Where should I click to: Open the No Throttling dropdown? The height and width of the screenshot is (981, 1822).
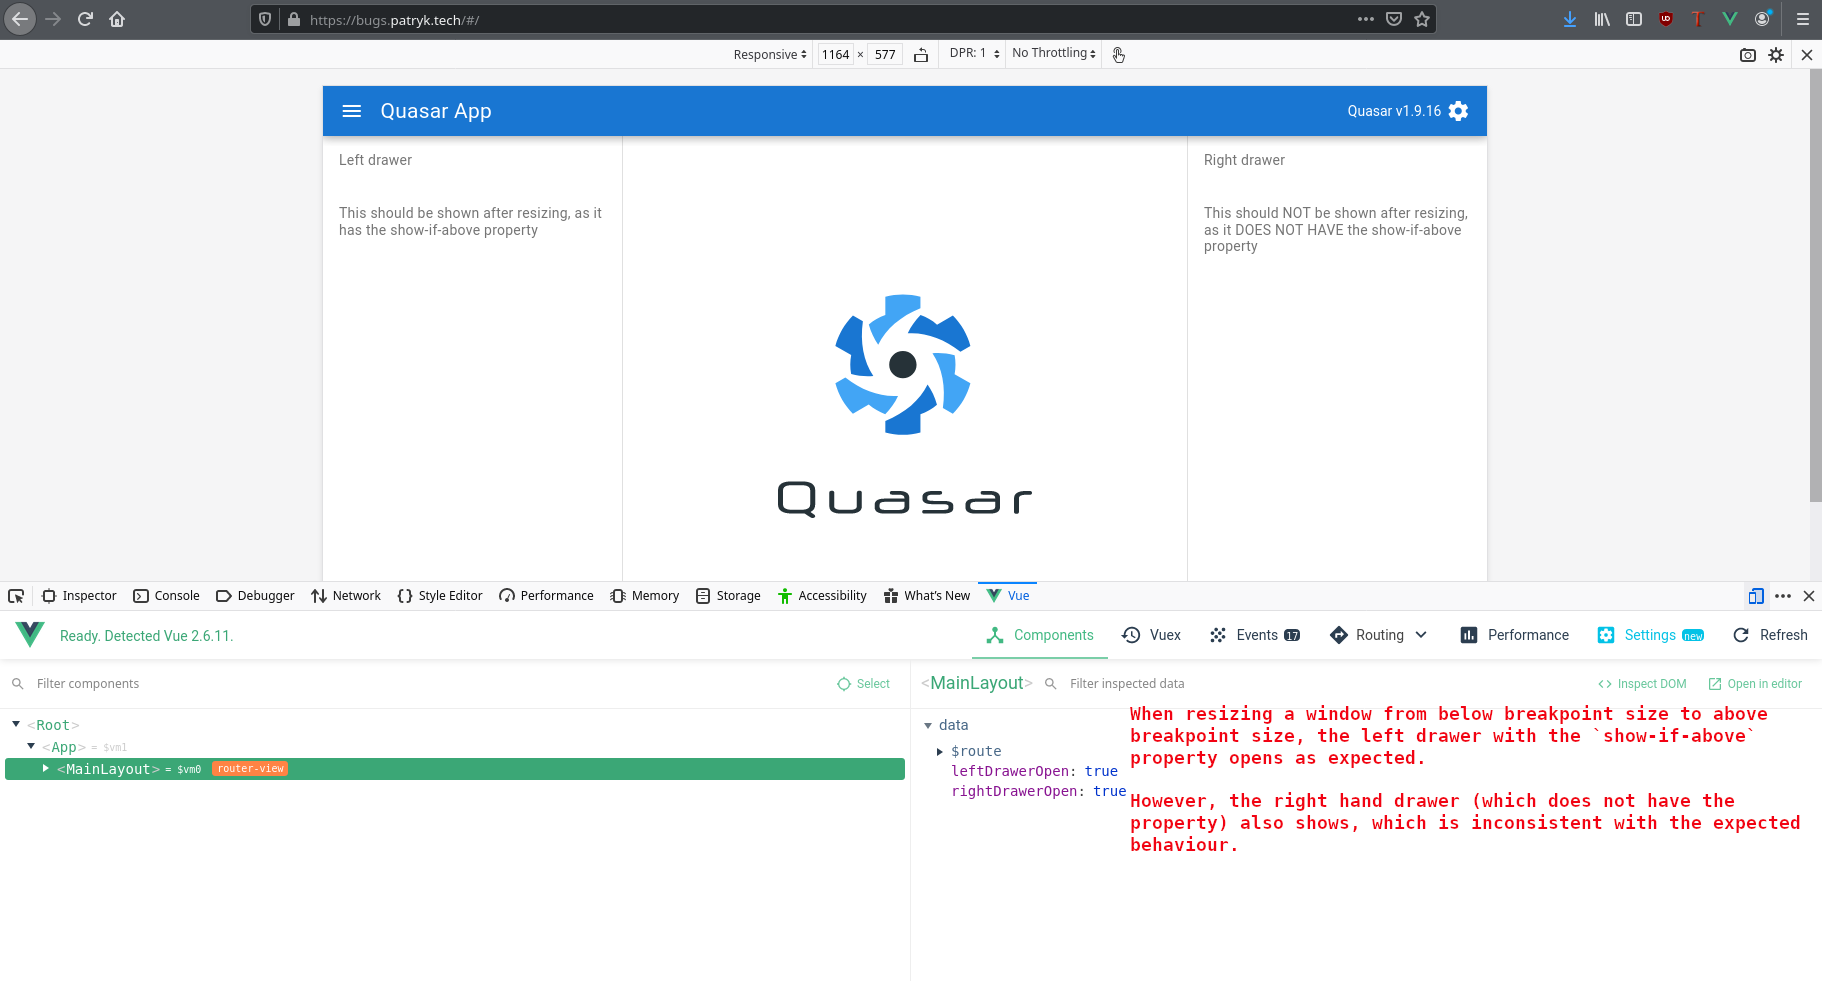[1052, 53]
